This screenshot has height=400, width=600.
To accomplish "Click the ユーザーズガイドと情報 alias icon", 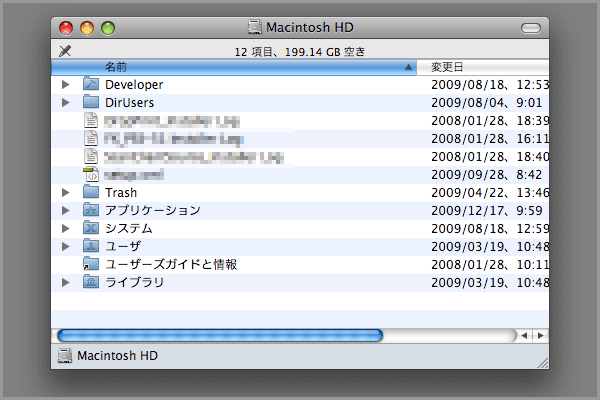I will (91, 264).
